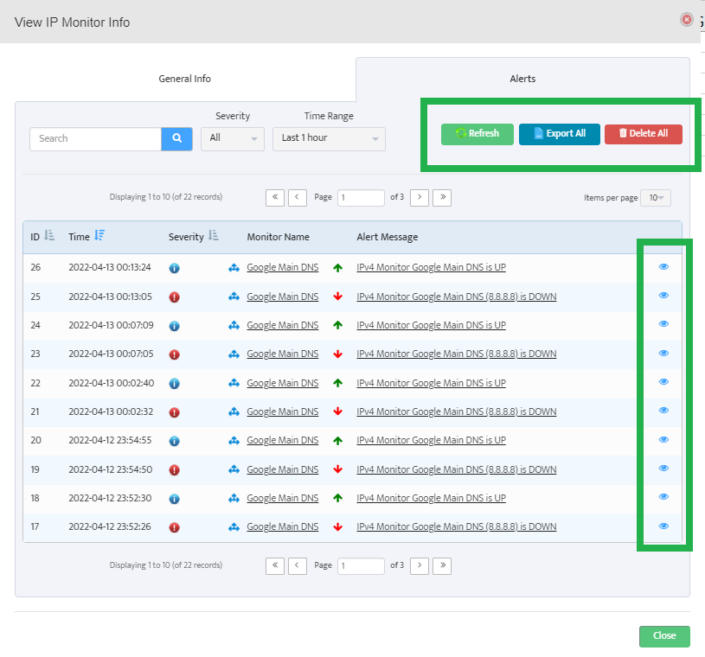Open Google Main DNS link in row 21
Viewport: 705px width, 657px height.
point(282,411)
